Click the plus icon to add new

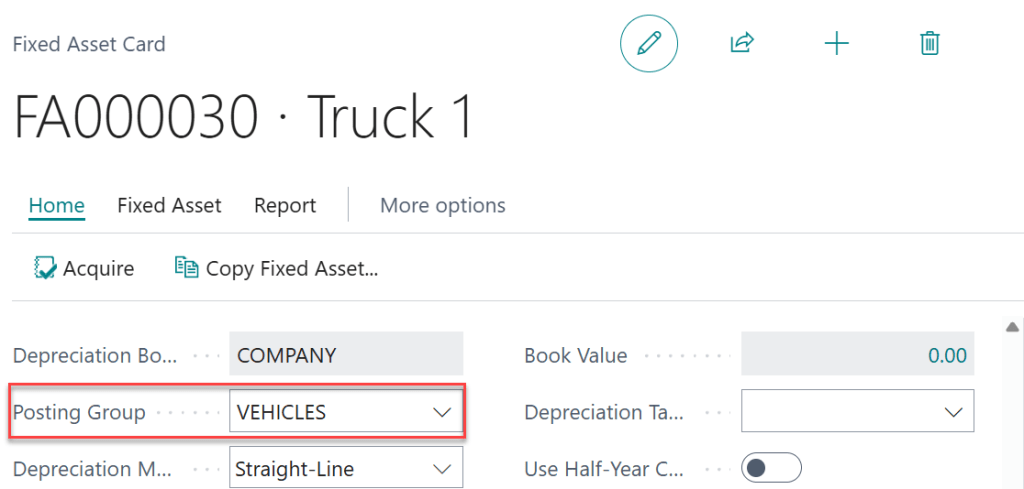click(836, 44)
